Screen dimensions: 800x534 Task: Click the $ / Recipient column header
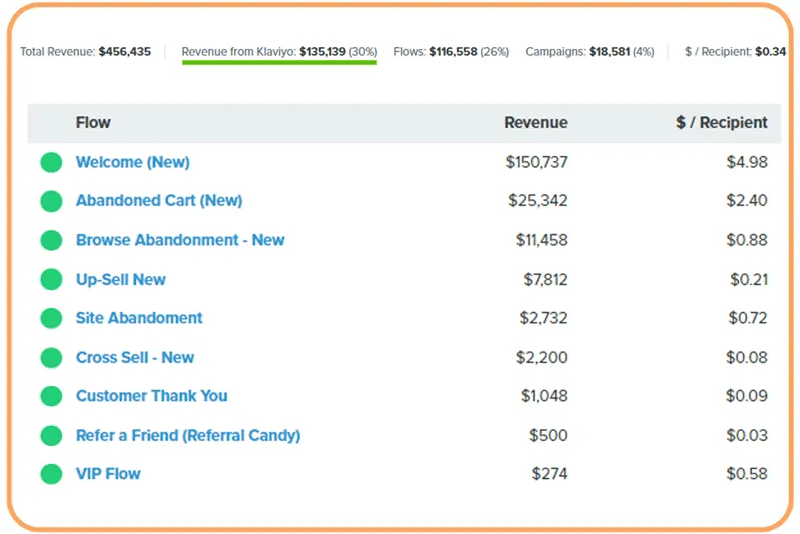click(721, 122)
